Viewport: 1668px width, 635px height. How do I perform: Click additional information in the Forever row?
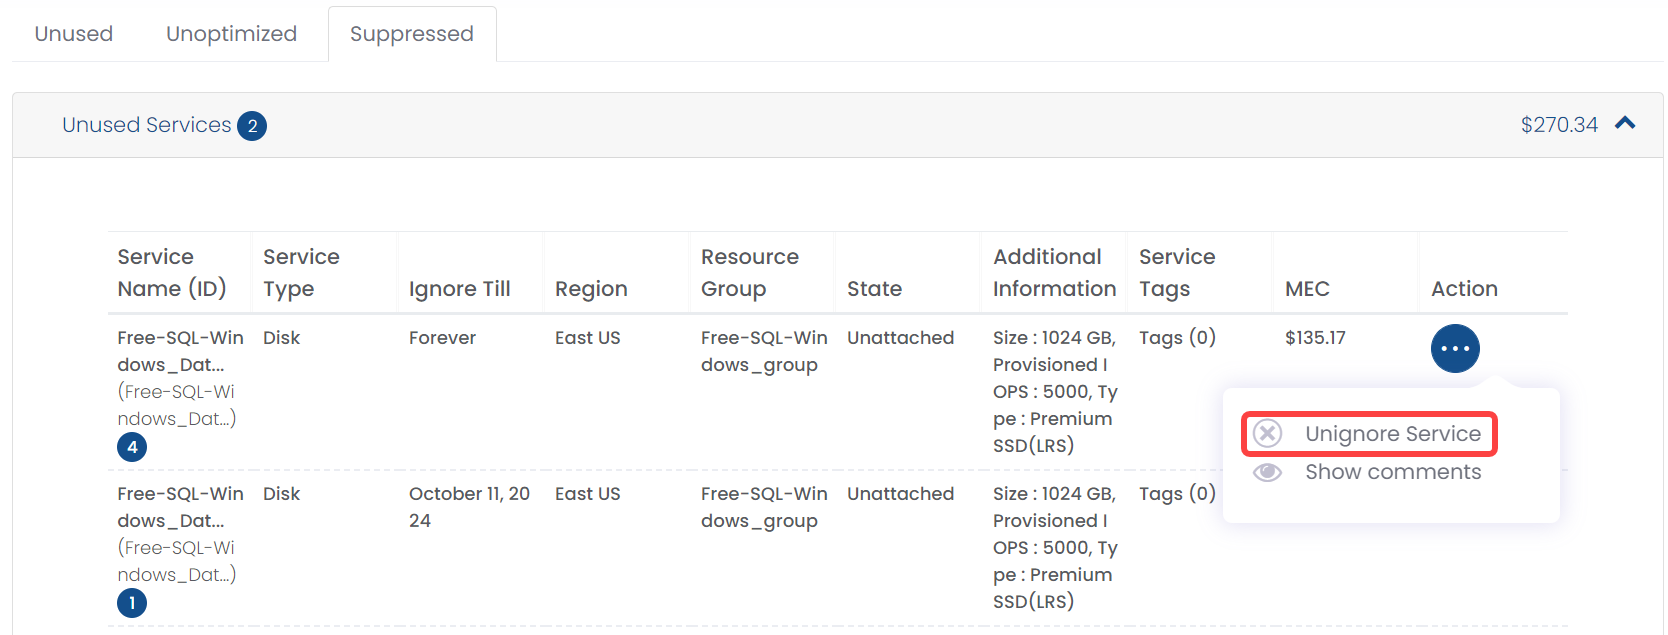coord(1055,391)
